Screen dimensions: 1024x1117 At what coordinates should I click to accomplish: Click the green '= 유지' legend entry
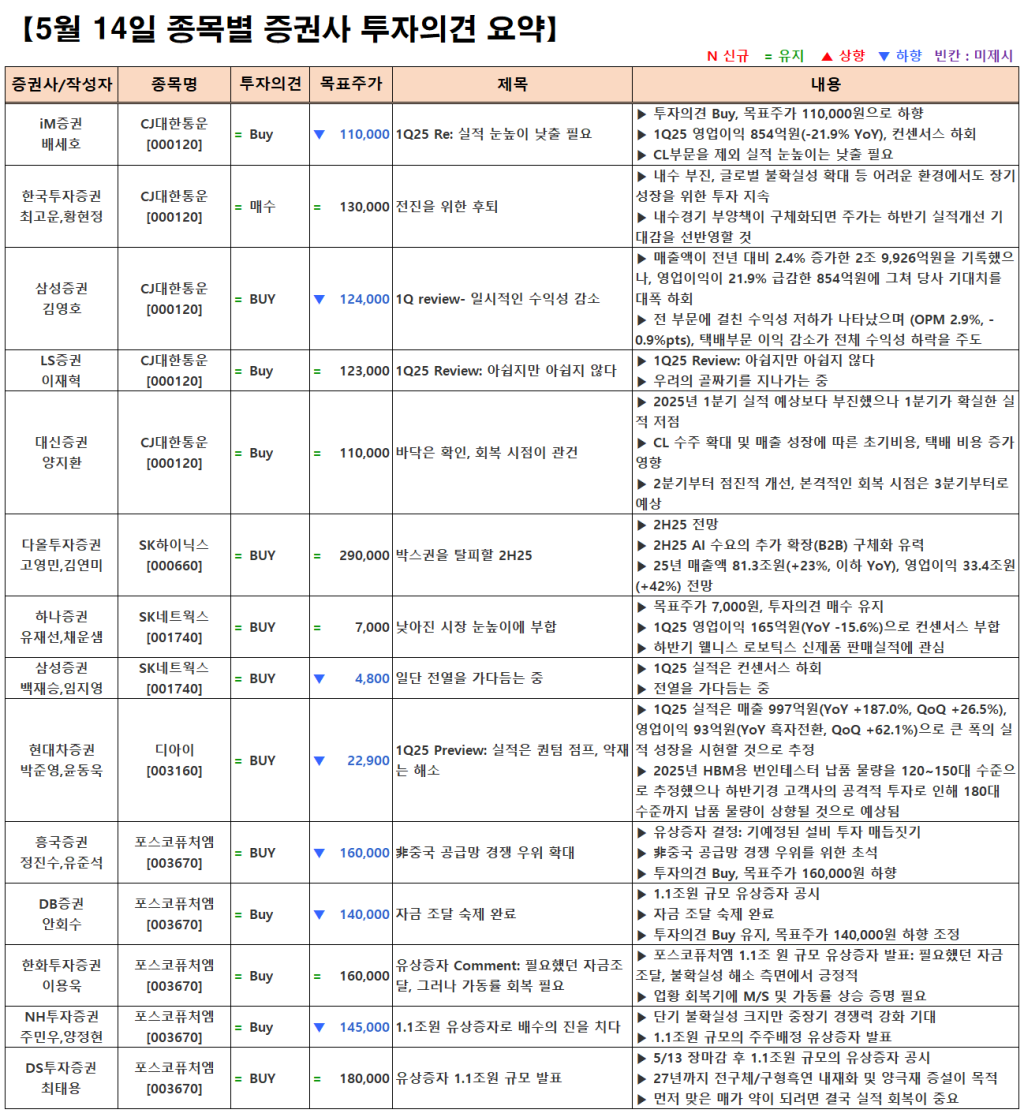click(784, 56)
